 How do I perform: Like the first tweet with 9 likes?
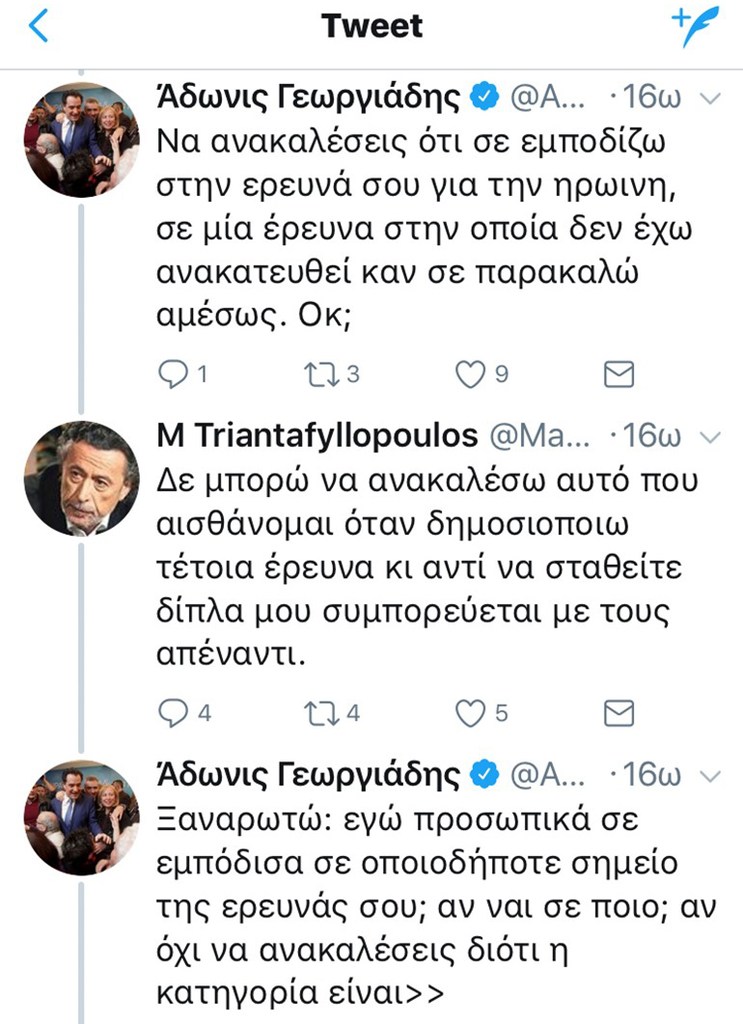pyautogui.click(x=469, y=374)
